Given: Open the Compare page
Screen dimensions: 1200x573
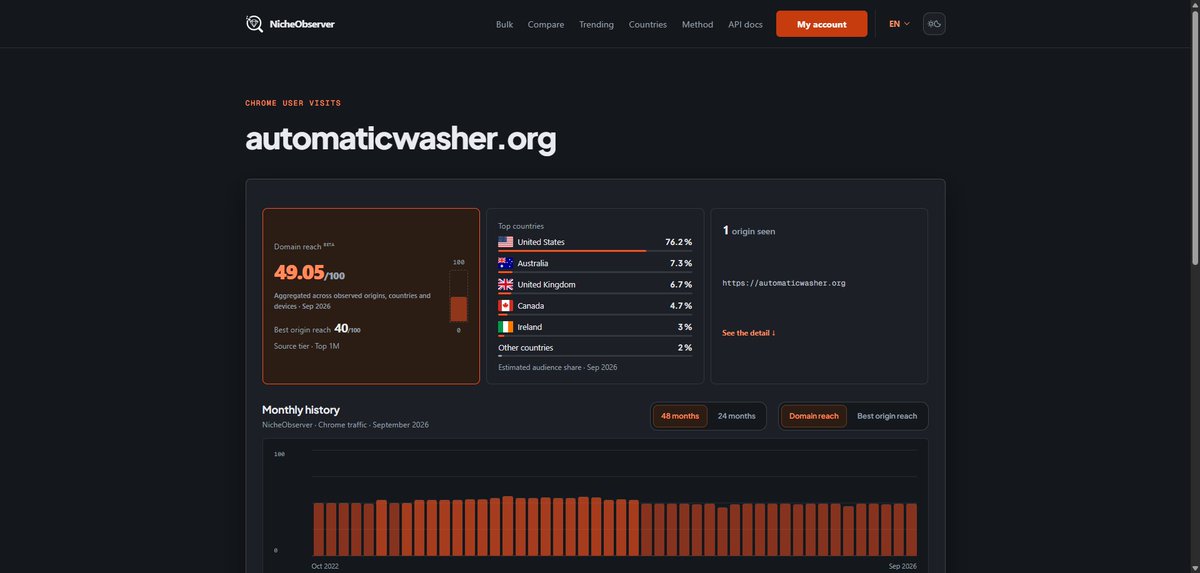Looking at the screenshot, I should (x=546, y=24).
